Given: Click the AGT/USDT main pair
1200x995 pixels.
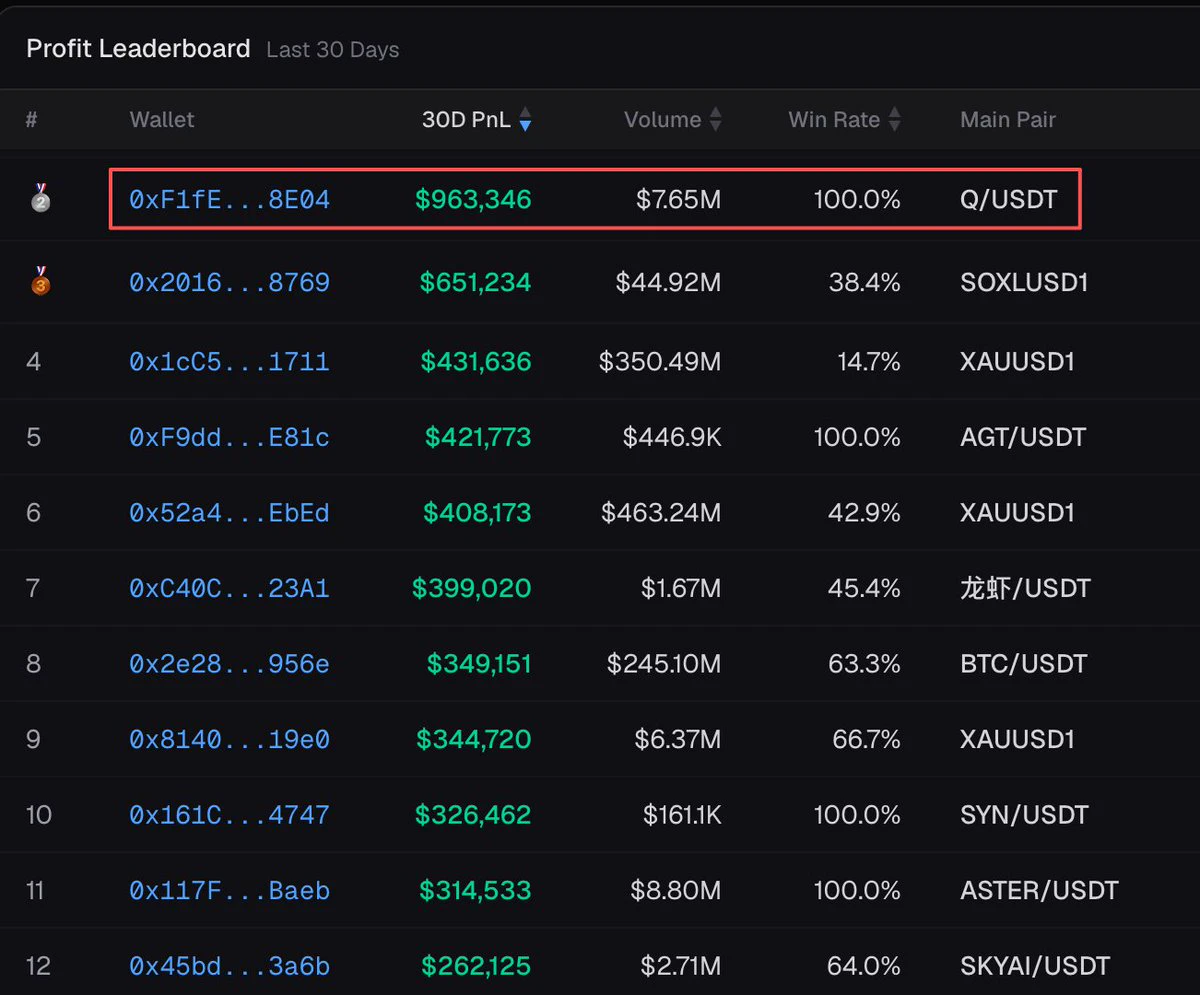Looking at the screenshot, I should click(x=1023, y=437).
